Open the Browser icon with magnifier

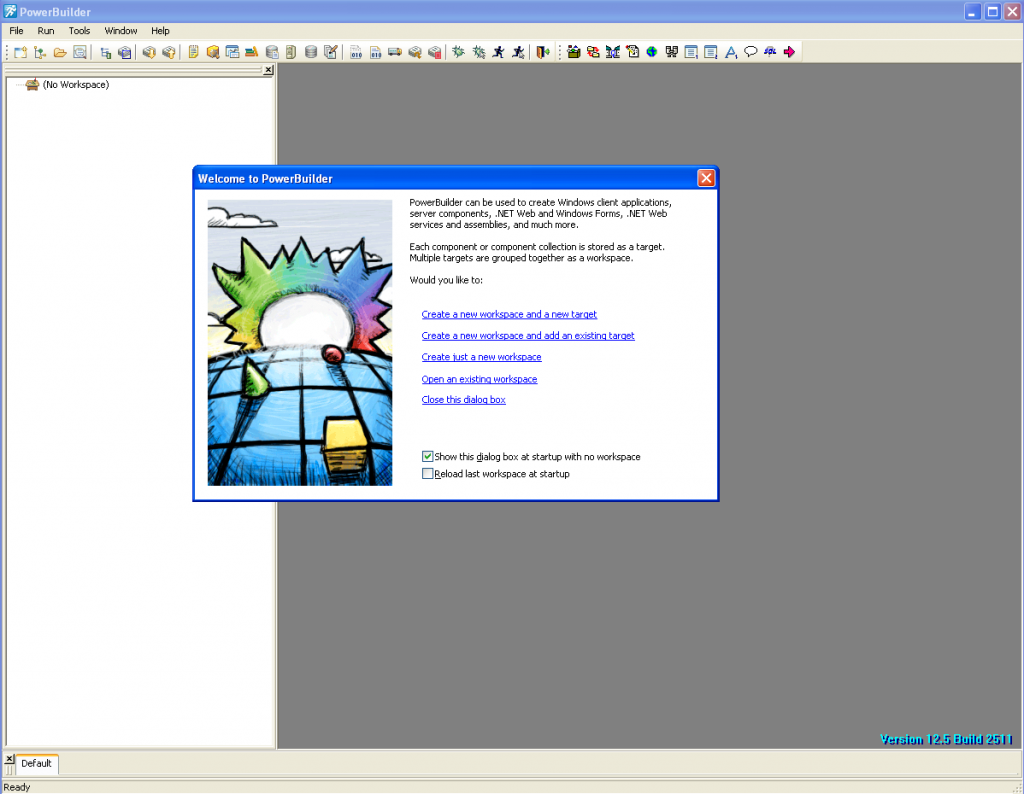[213, 52]
